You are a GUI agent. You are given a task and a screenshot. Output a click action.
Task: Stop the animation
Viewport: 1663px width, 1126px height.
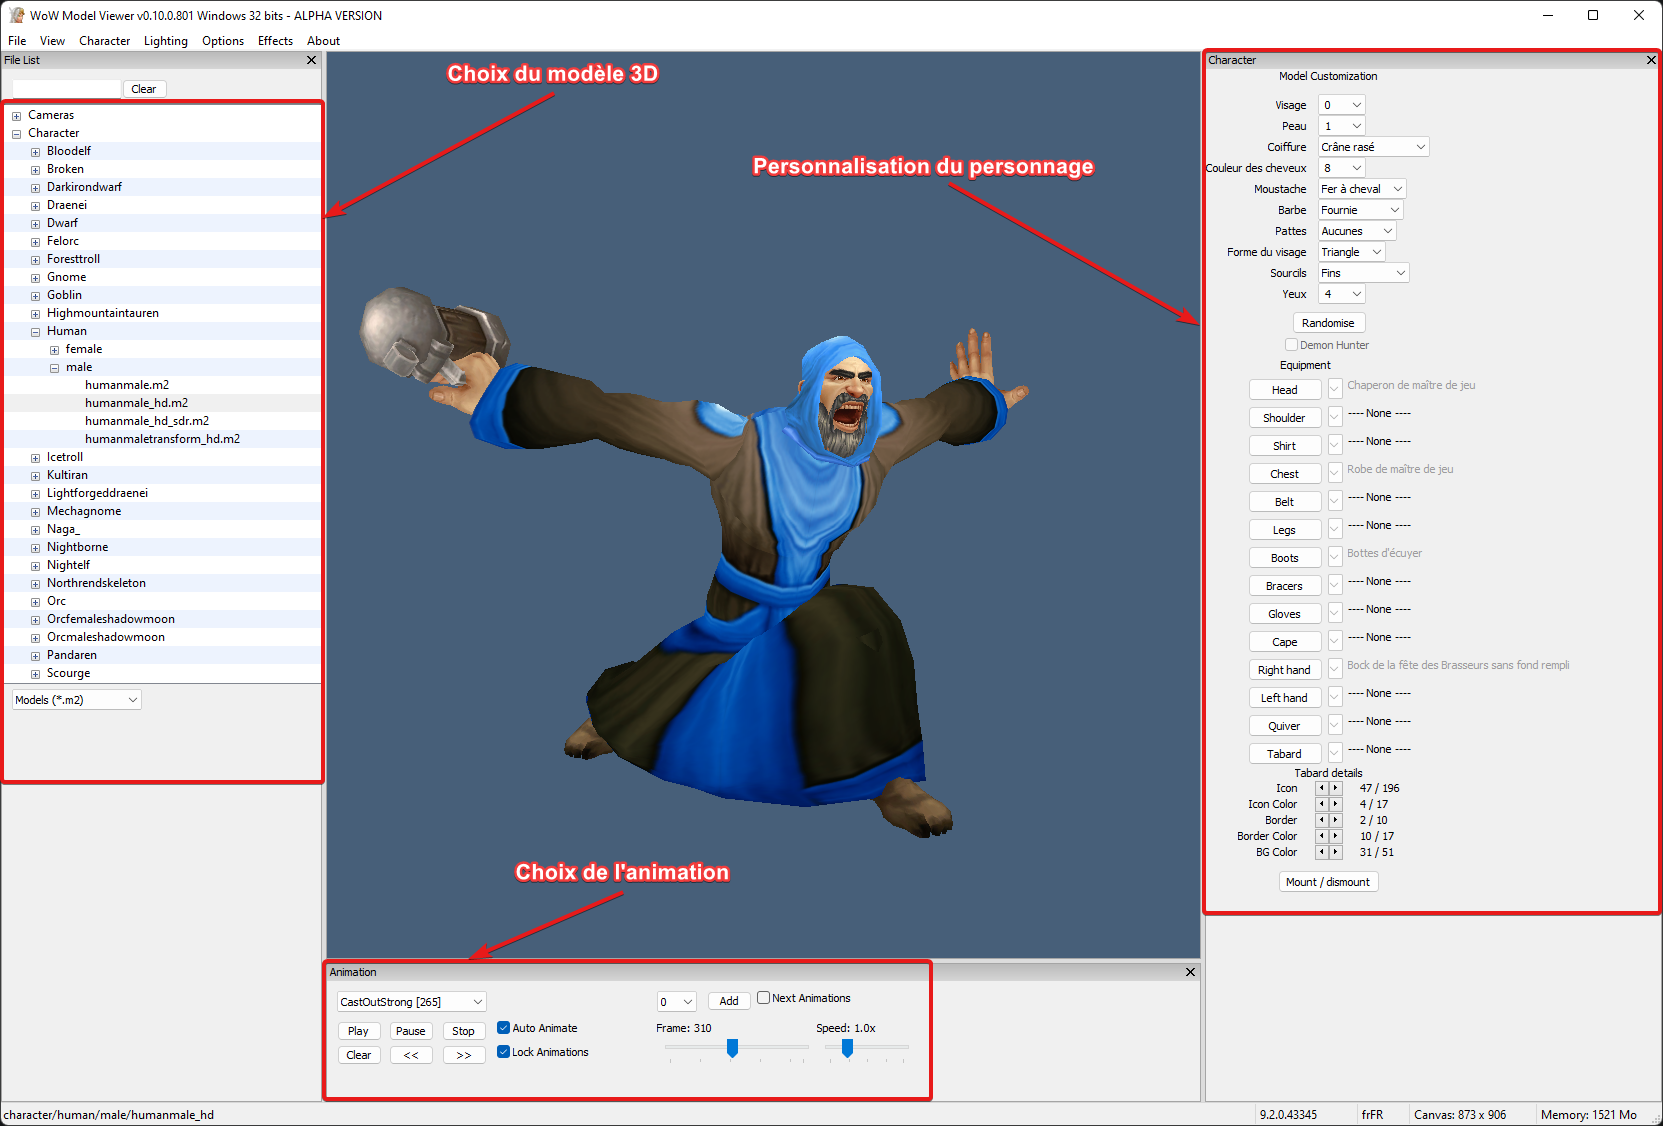(x=464, y=1031)
